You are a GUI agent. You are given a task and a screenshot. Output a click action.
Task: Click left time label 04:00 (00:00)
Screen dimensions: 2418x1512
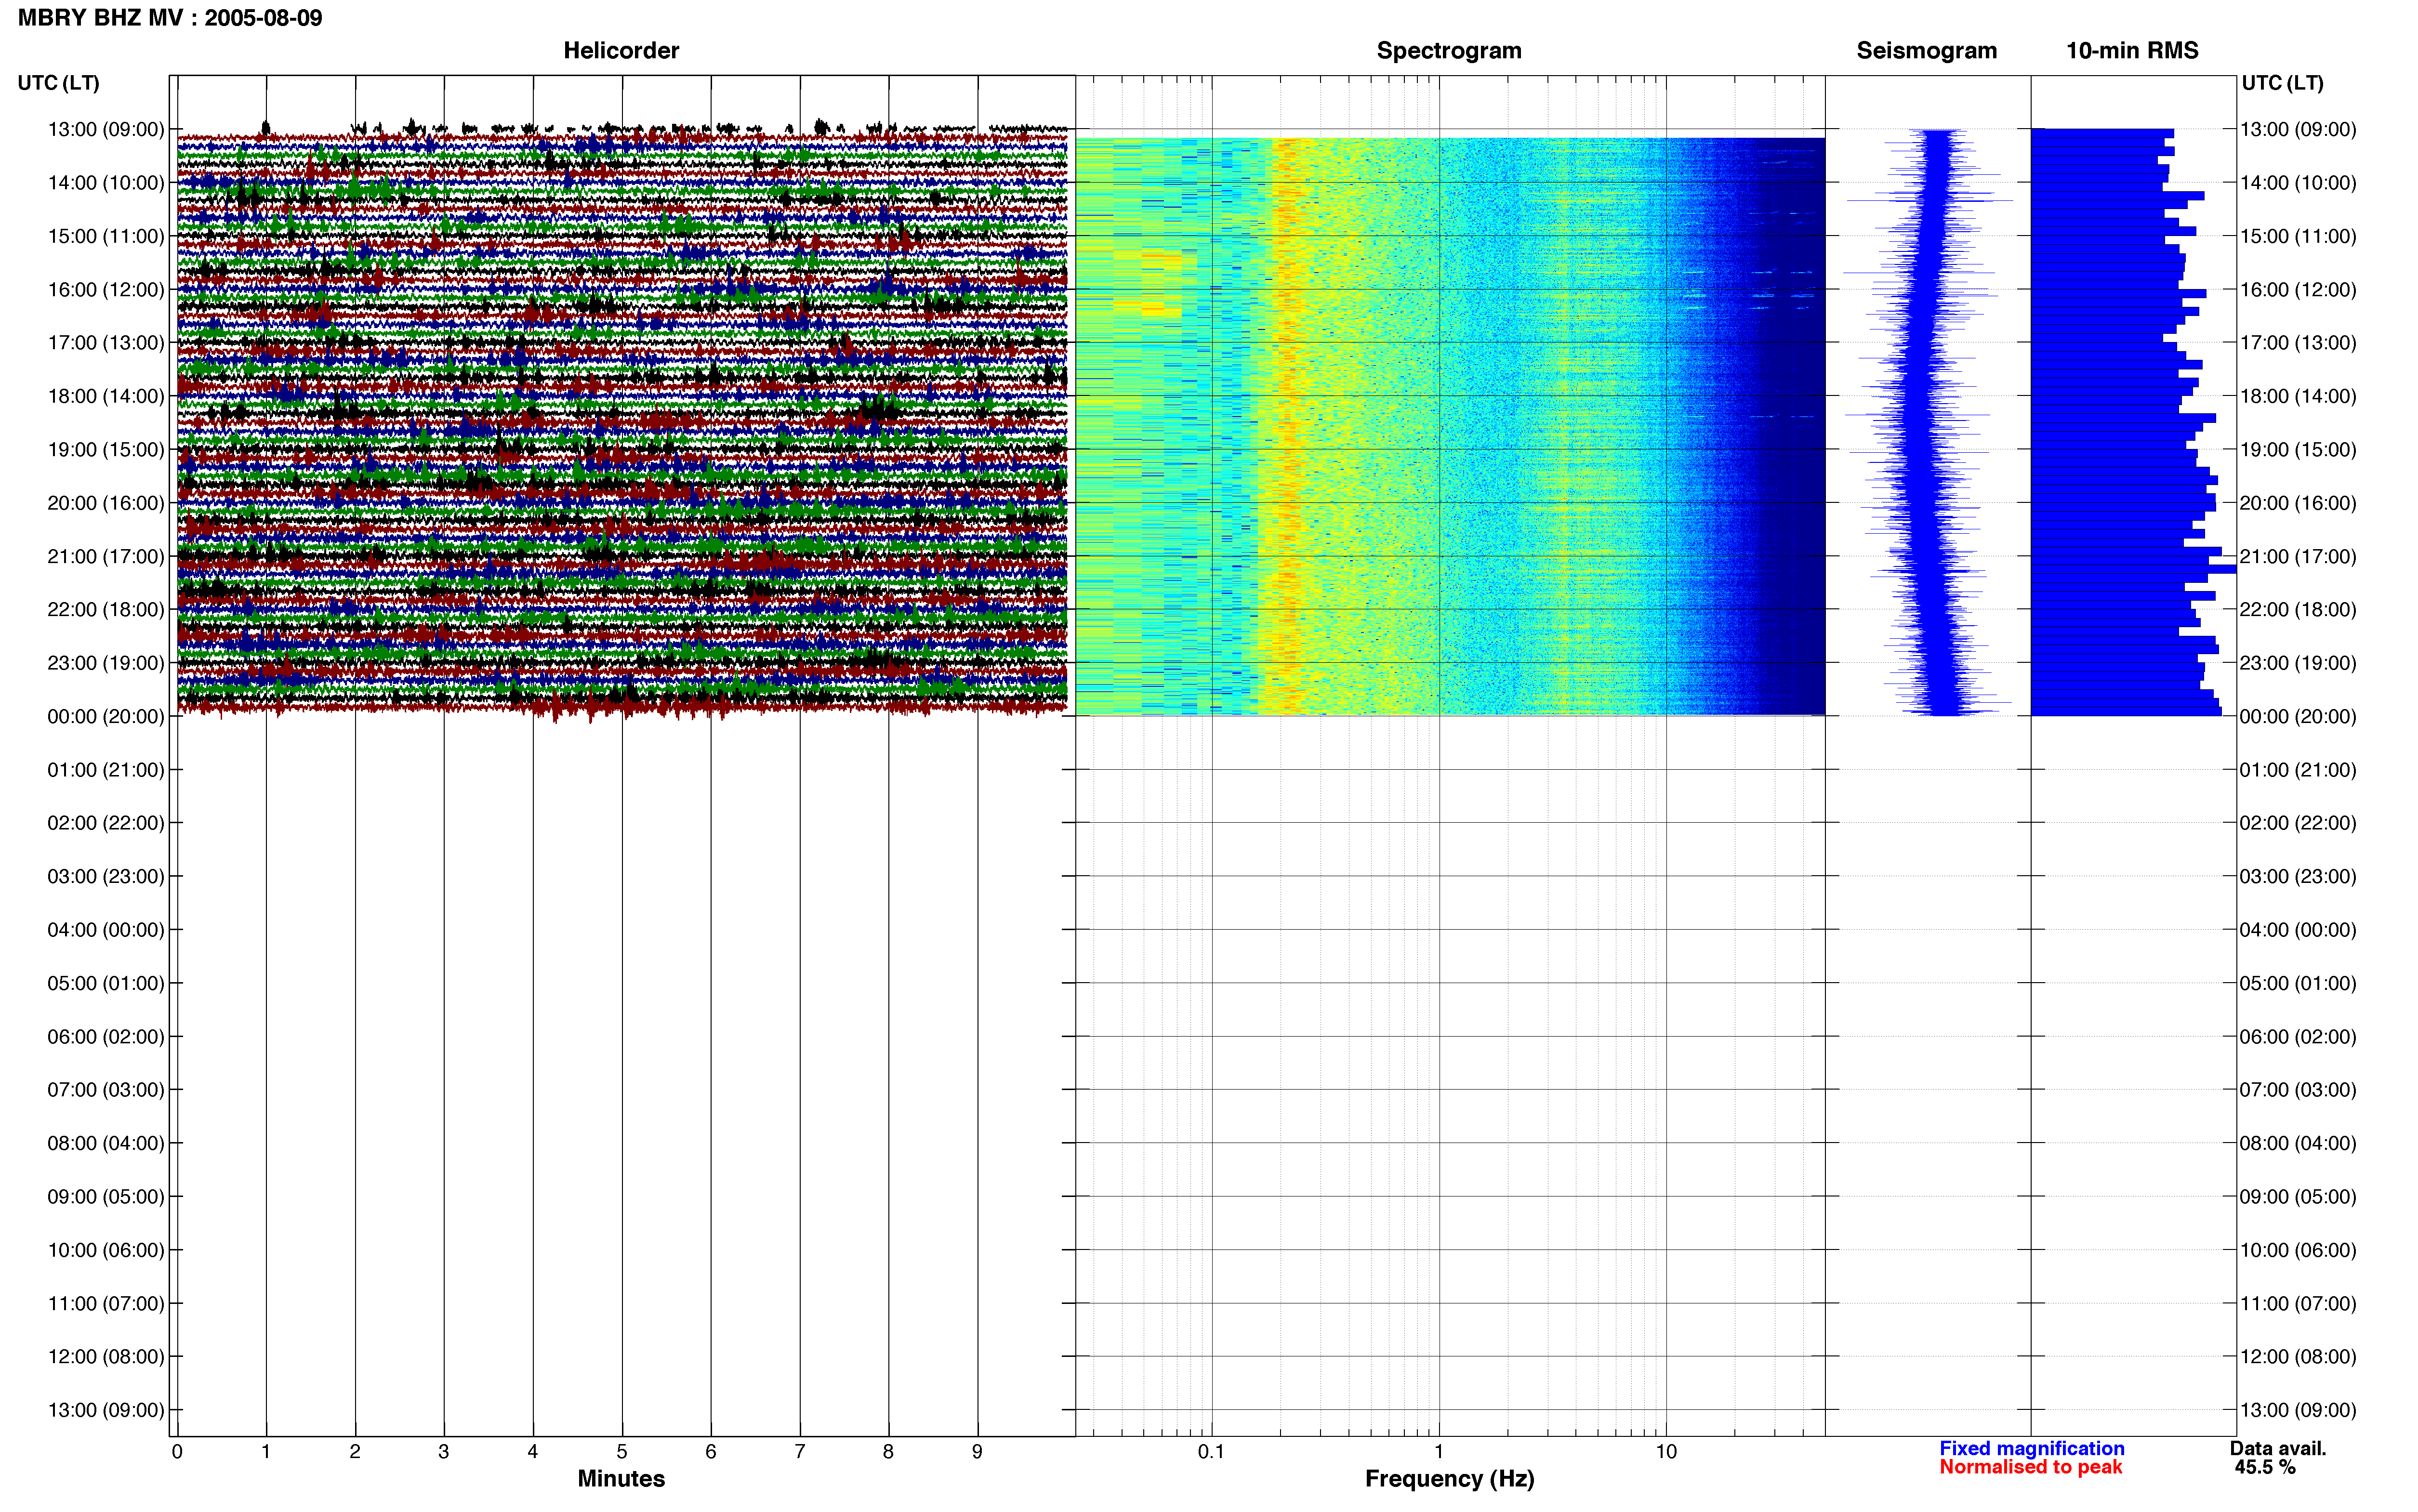[x=106, y=930]
